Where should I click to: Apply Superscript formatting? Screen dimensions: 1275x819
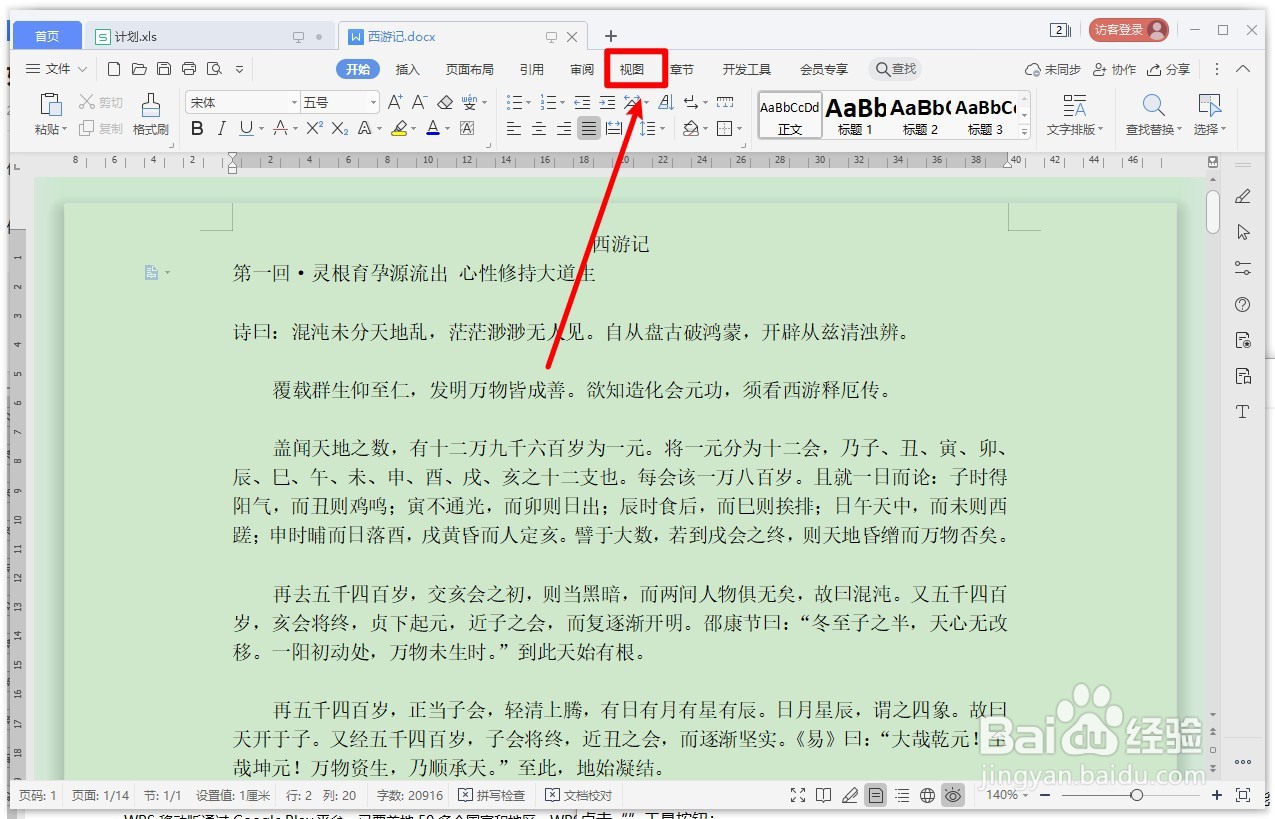point(314,128)
